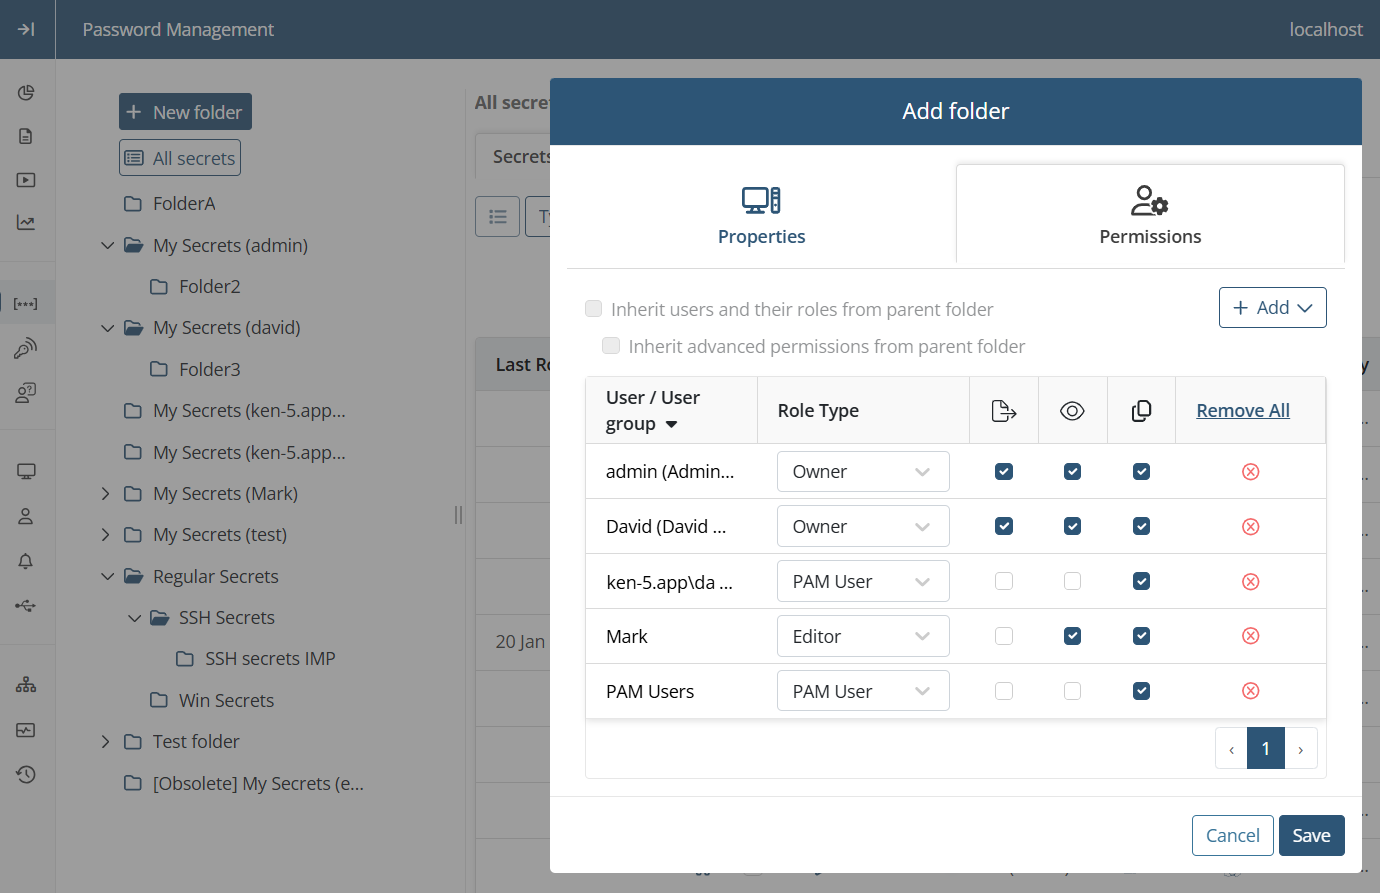Open the key broadcast sidebar icon
Viewport: 1380px width, 893px height.
tap(26, 348)
